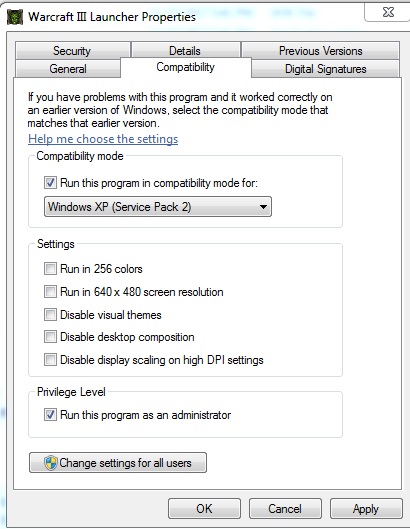Check Disable display scaling on high DPI
Image resolution: width=410 pixels, height=529 pixels.
50,360
